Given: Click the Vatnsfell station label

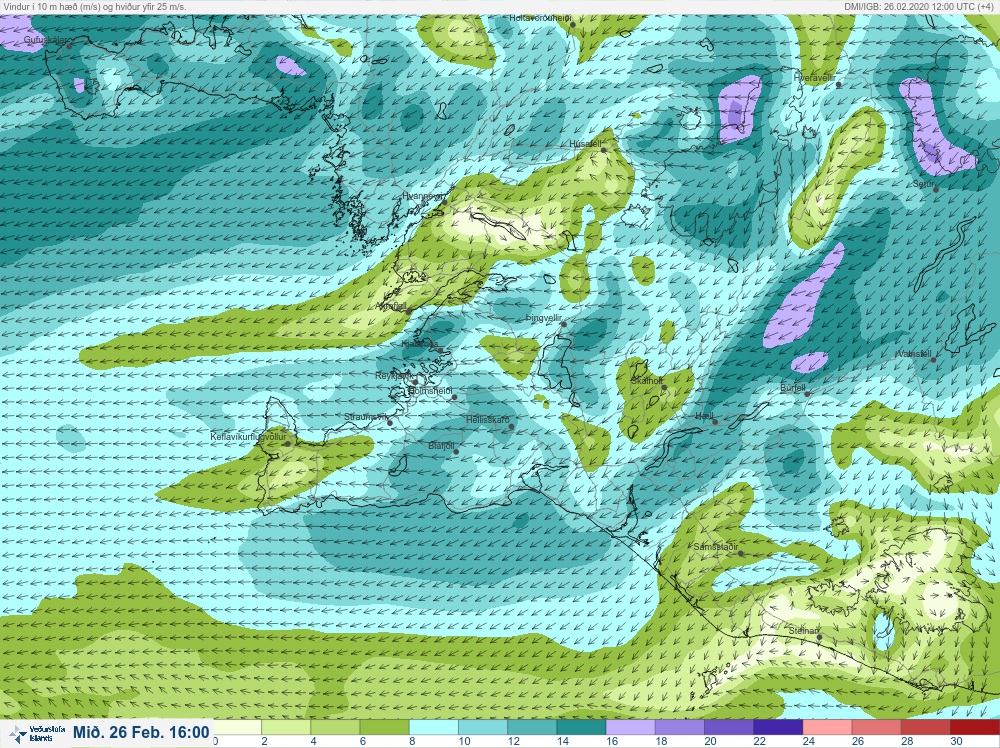Looking at the screenshot, I should pyautogui.click(x=913, y=354).
